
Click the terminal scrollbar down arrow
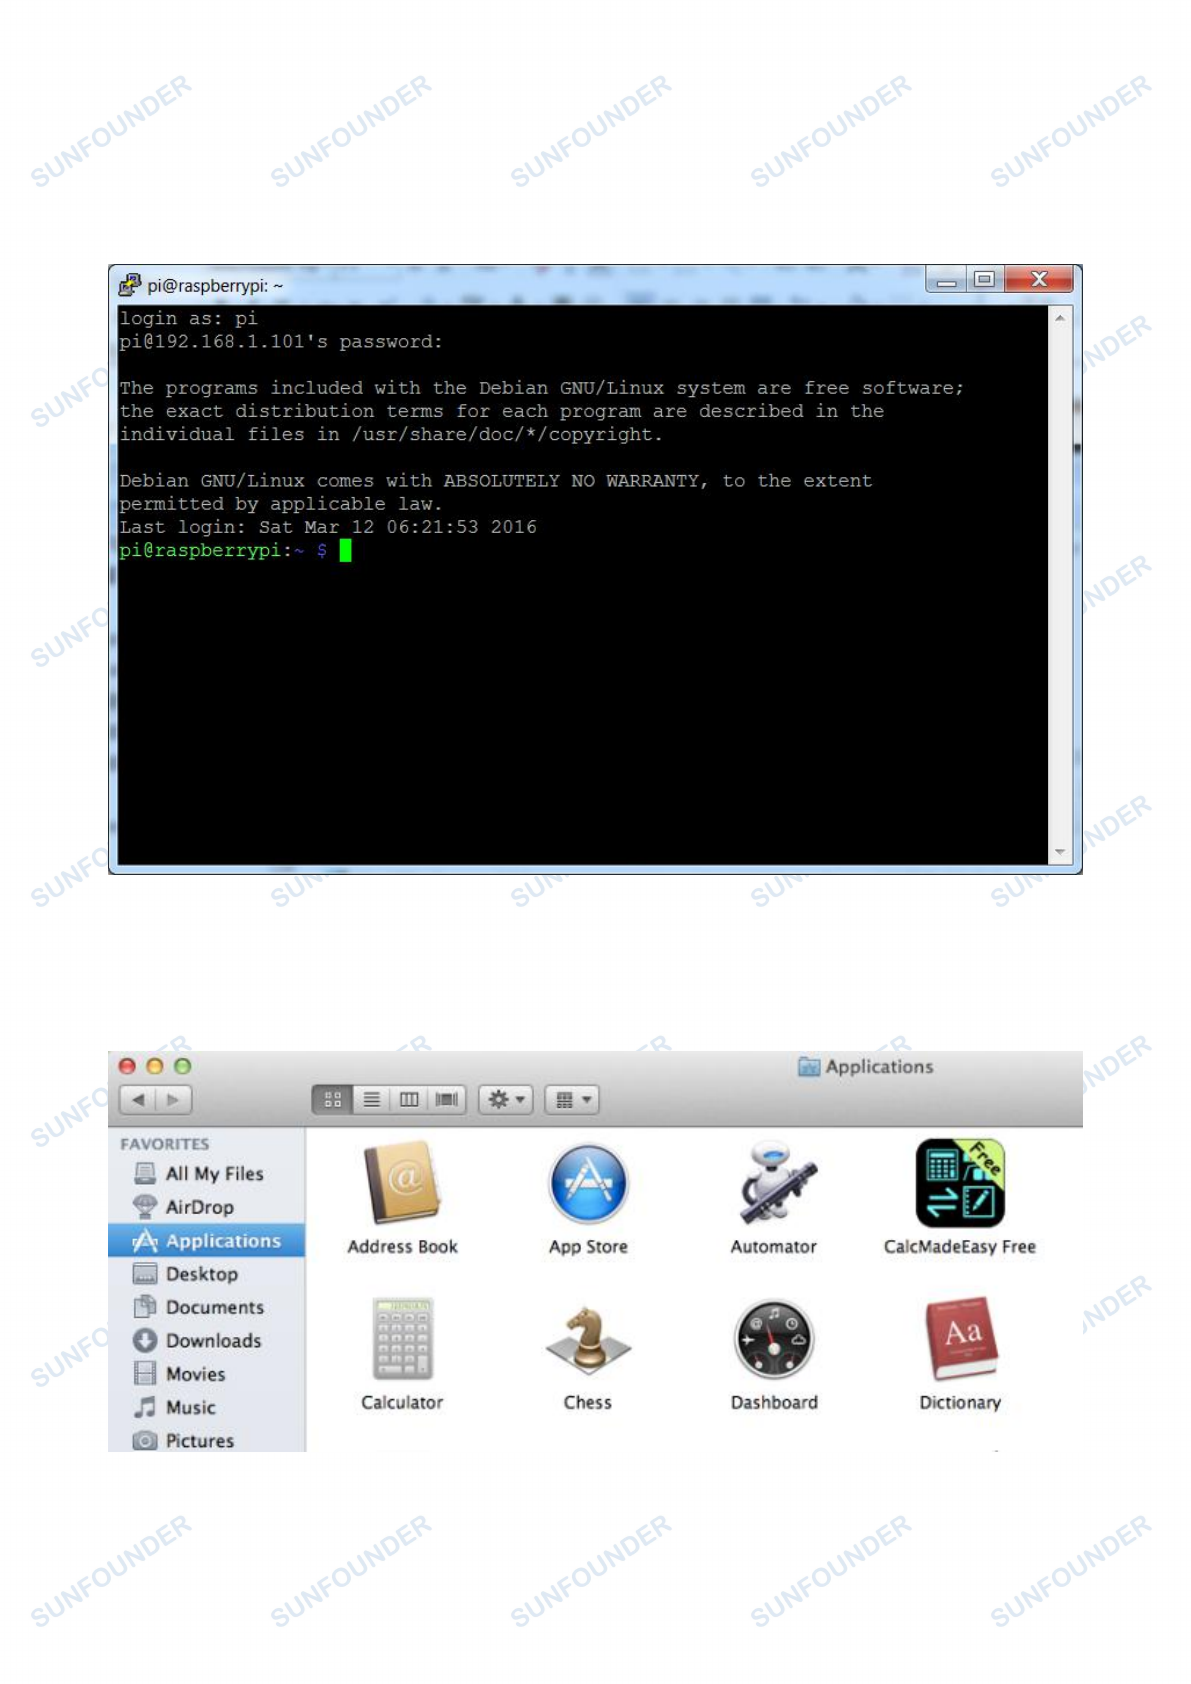1059,852
